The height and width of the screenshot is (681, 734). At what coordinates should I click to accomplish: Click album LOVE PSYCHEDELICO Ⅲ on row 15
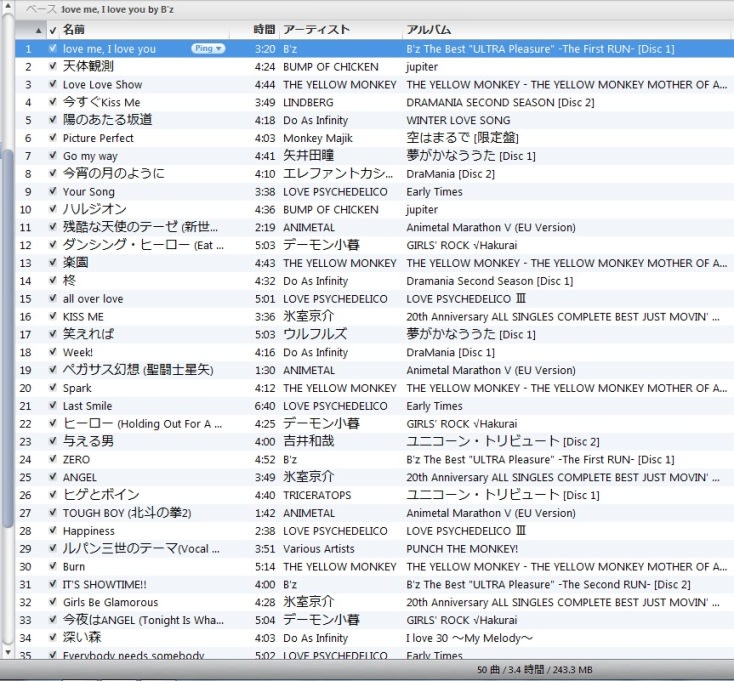click(466, 299)
